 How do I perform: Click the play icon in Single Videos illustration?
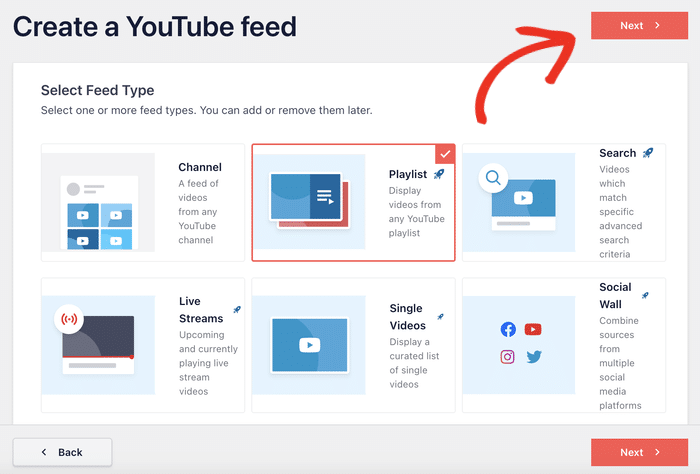309,345
